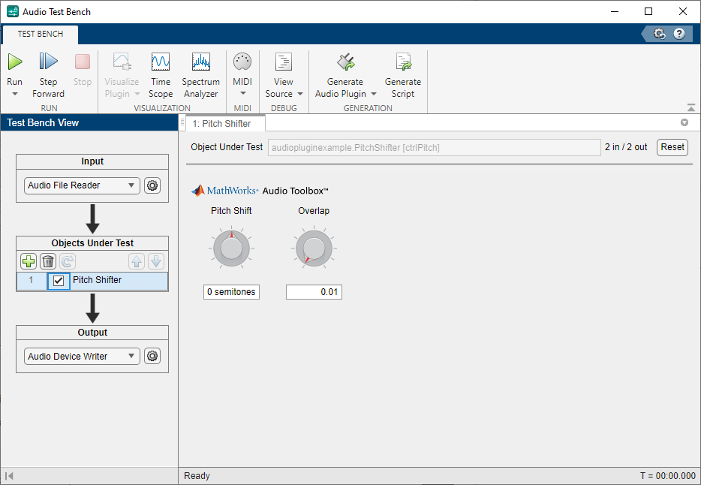
Task: Open the Time Scope visualization
Action: [160, 62]
